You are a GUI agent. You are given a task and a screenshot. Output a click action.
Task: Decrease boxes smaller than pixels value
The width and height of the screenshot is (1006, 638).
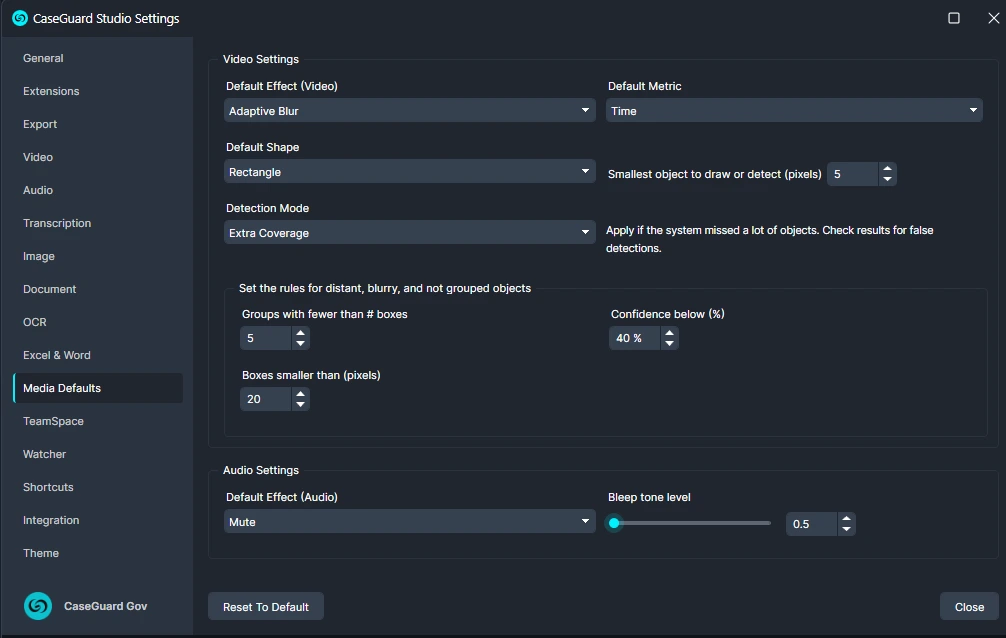coord(300,404)
